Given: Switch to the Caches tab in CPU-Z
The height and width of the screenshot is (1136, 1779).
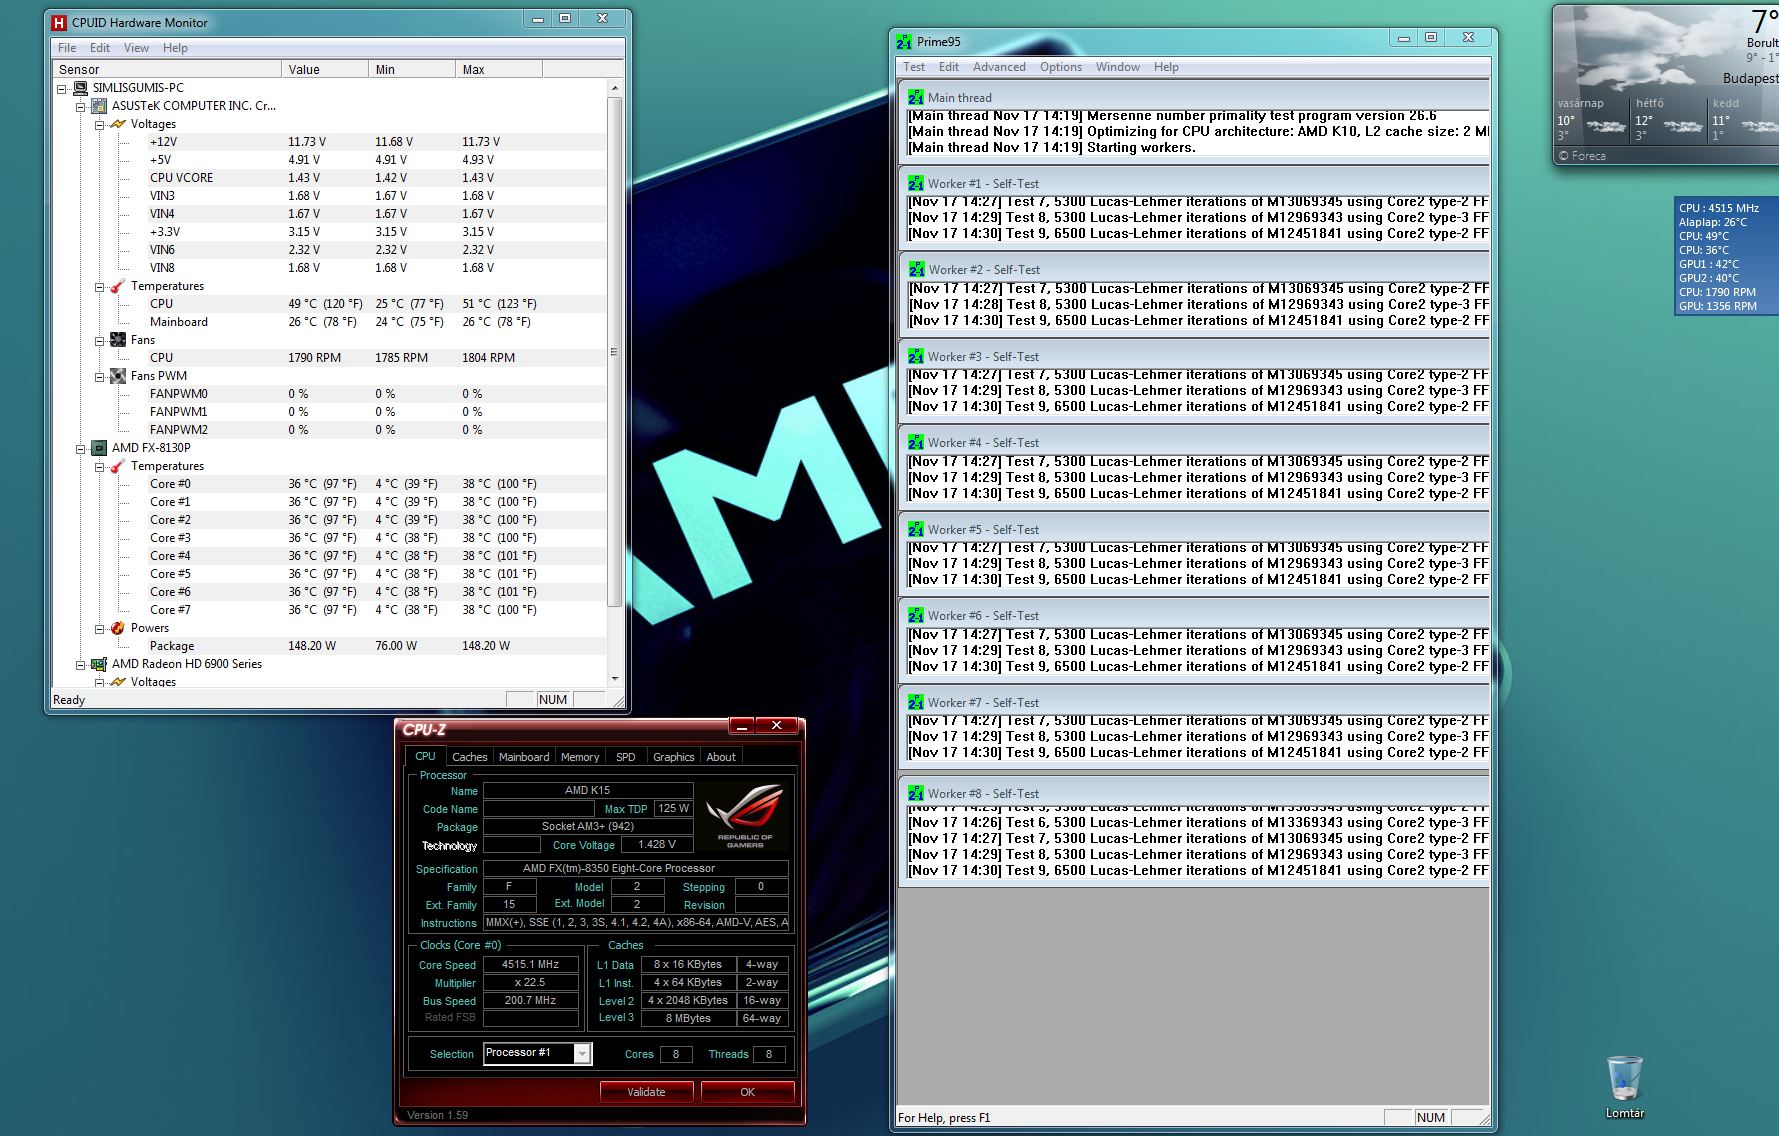Looking at the screenshot, I should [469, 757].
